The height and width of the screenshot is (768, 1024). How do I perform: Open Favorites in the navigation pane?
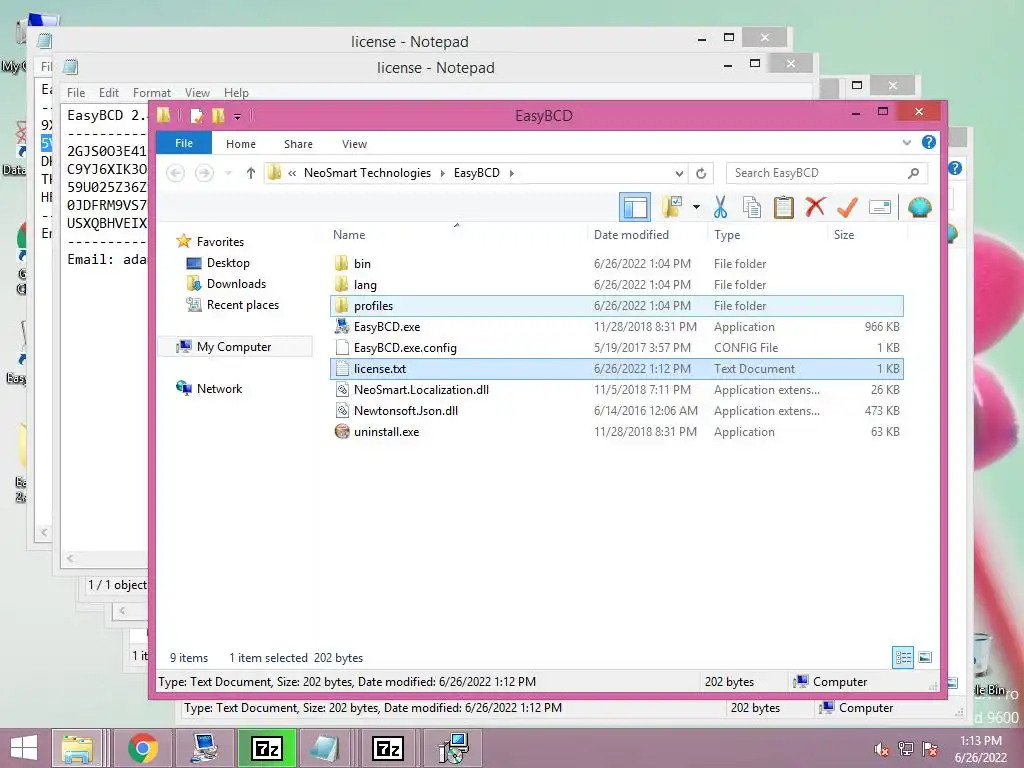[210, 242]
